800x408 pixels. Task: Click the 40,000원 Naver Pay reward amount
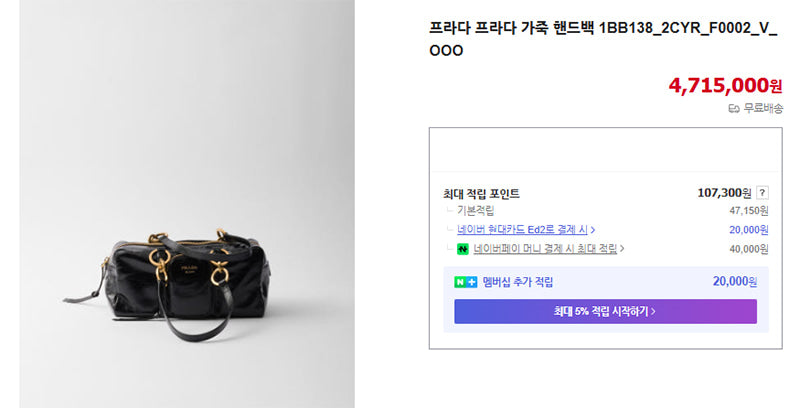pyautogui.click(x=748, y=249)
